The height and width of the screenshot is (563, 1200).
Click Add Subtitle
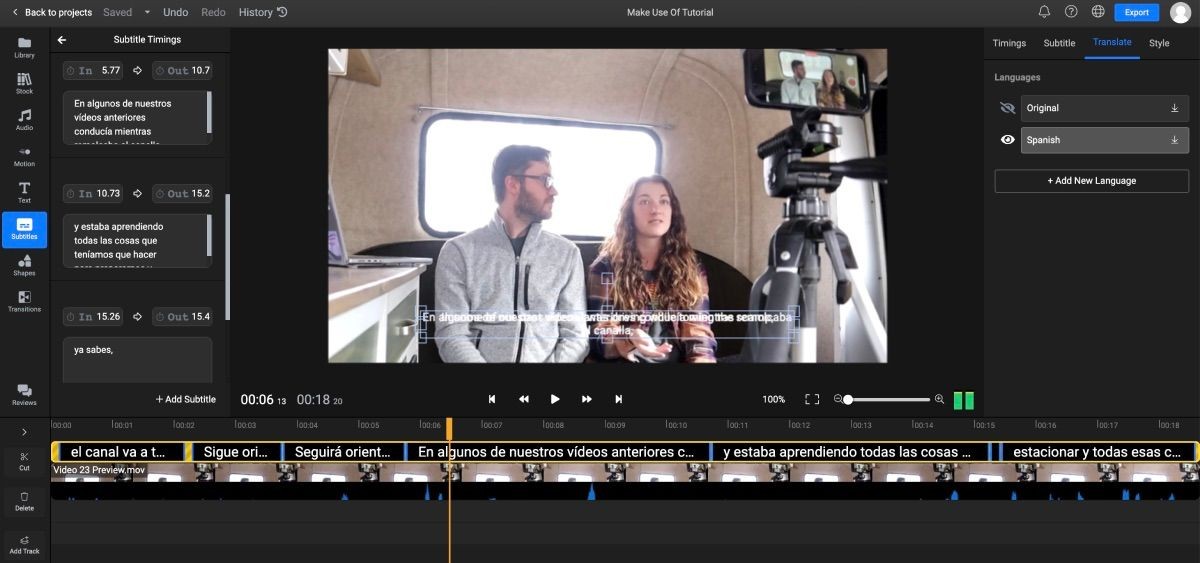point(186,399)
